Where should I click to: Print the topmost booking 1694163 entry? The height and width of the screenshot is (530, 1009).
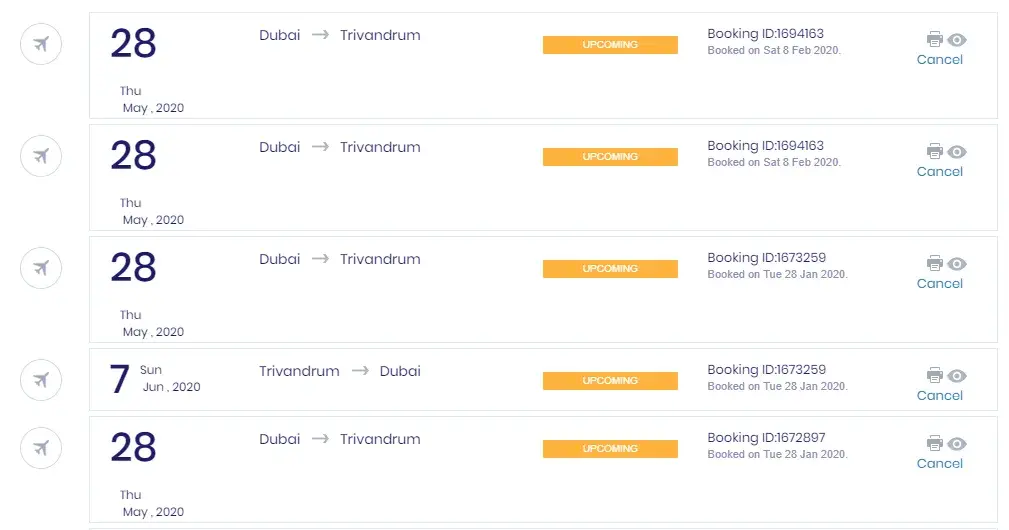pyautogui.click(x=934, y=39)
